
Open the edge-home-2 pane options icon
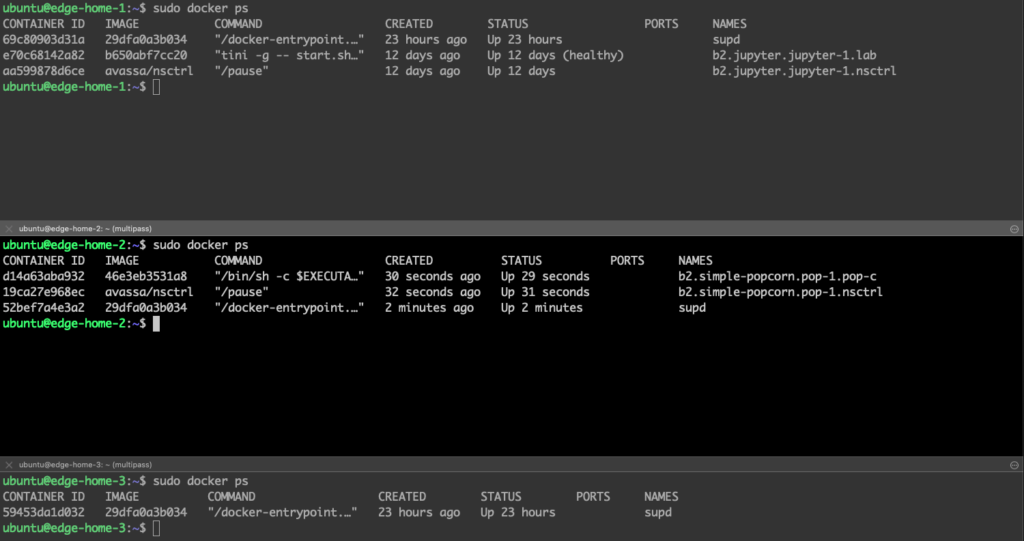[x=1014, y=229]
